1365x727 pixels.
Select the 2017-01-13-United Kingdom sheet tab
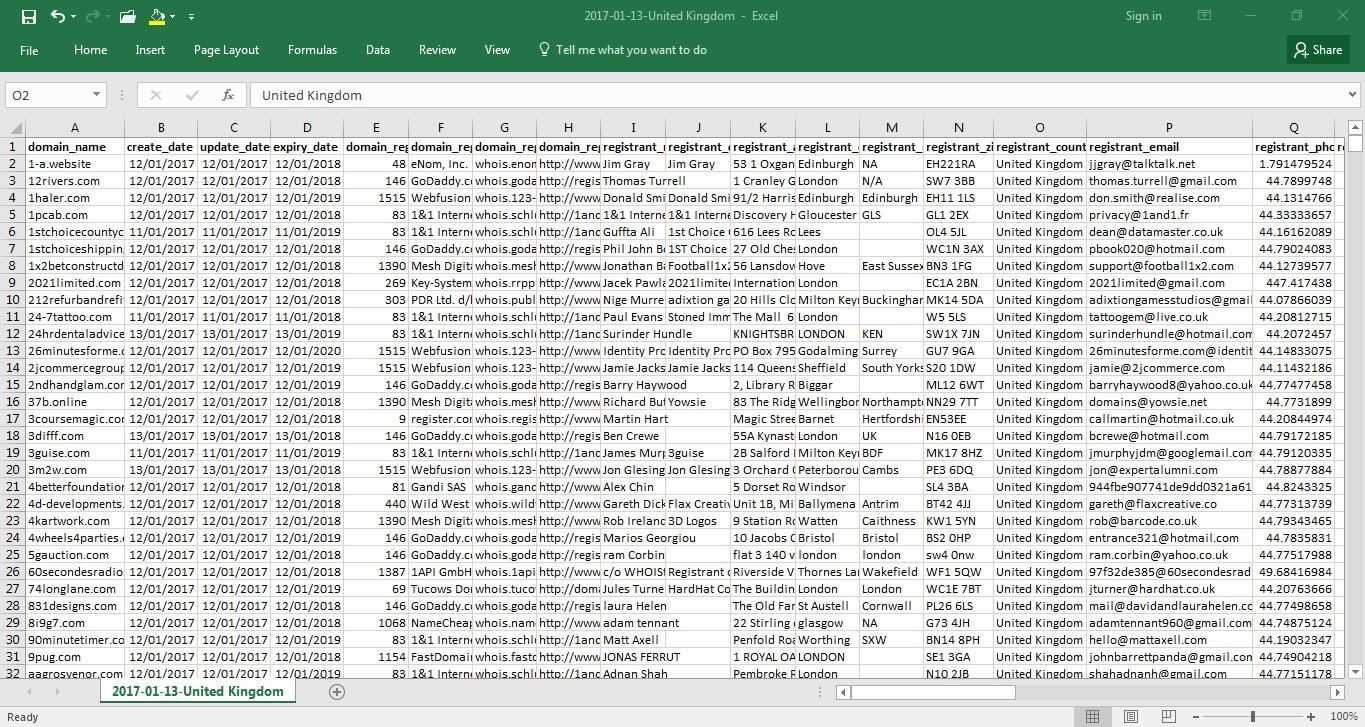(197, 692)
